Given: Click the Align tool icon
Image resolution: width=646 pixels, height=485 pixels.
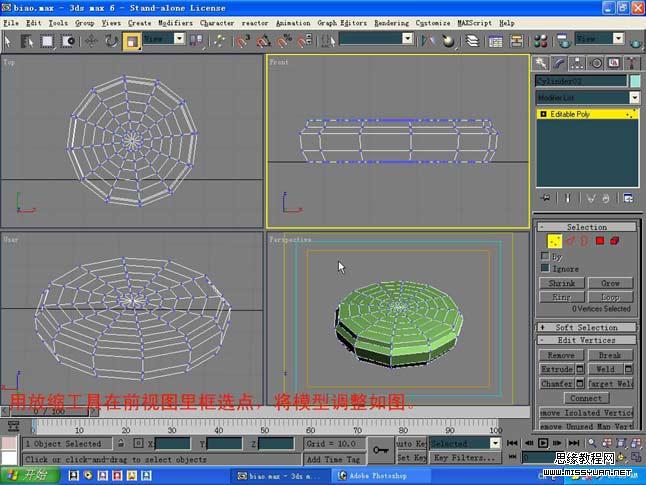Looking at the screenshot, I should click(448, 41).
